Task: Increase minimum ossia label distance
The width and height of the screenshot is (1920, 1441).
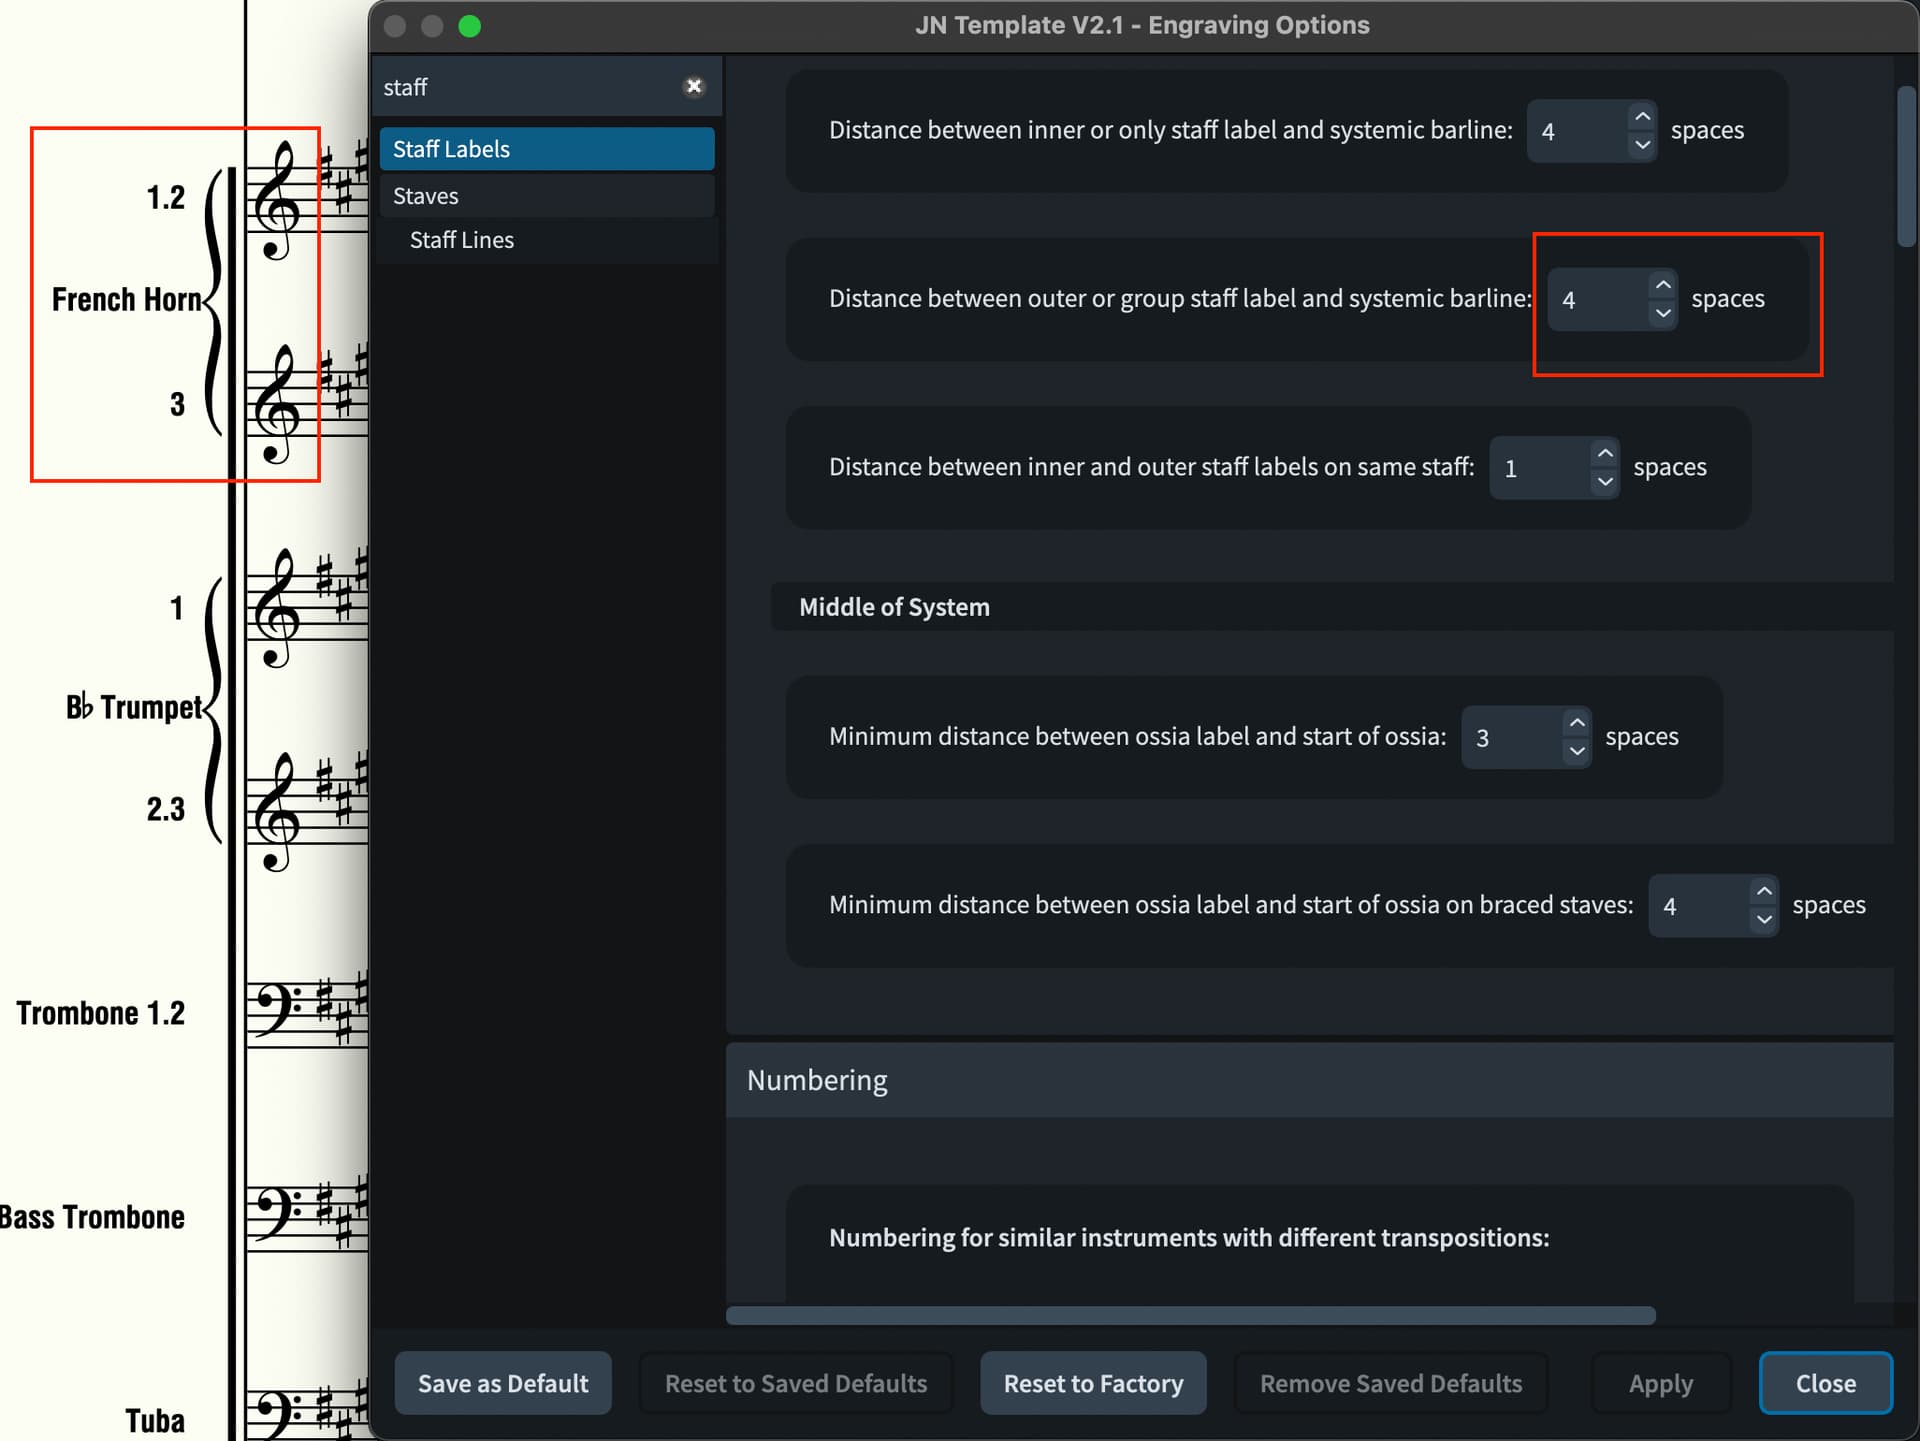Action: click(x=1577, y=723)
